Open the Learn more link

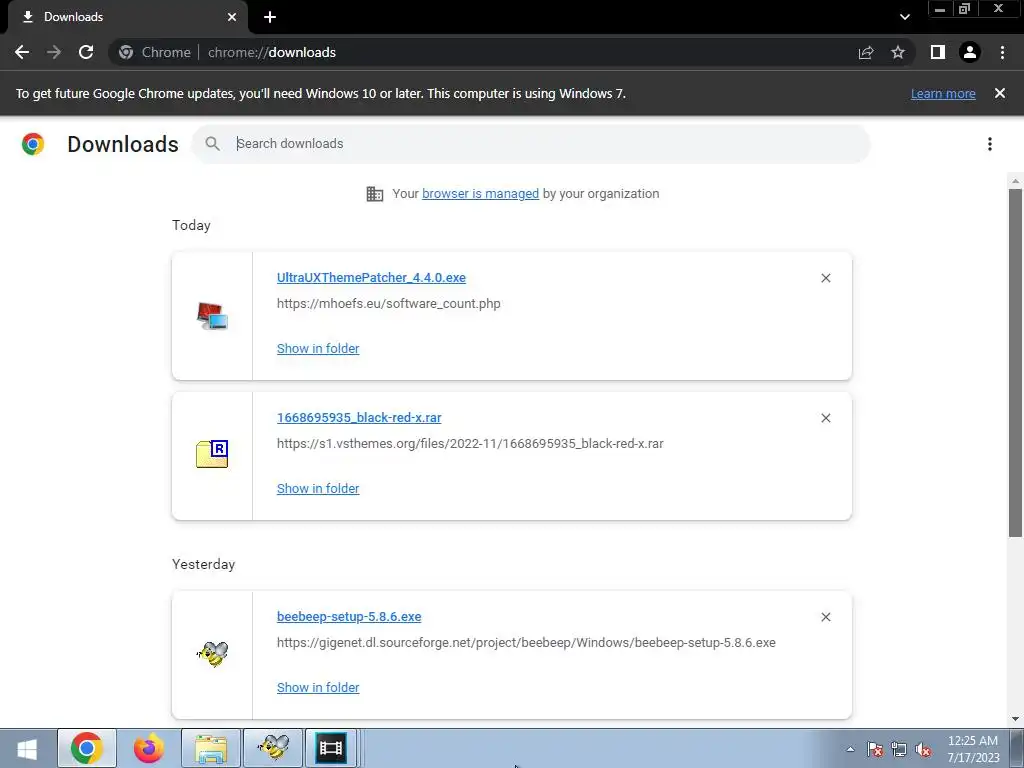click(x=943, y=93)
